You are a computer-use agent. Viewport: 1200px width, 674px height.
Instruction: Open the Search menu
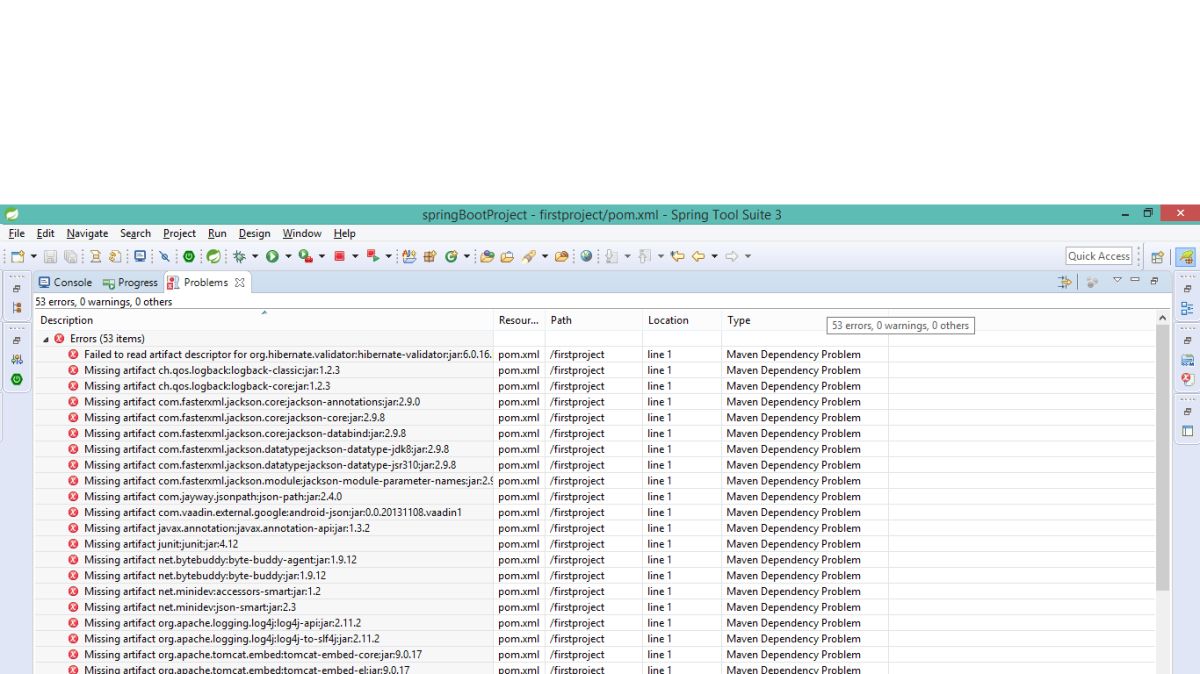(x=135, y=233)
